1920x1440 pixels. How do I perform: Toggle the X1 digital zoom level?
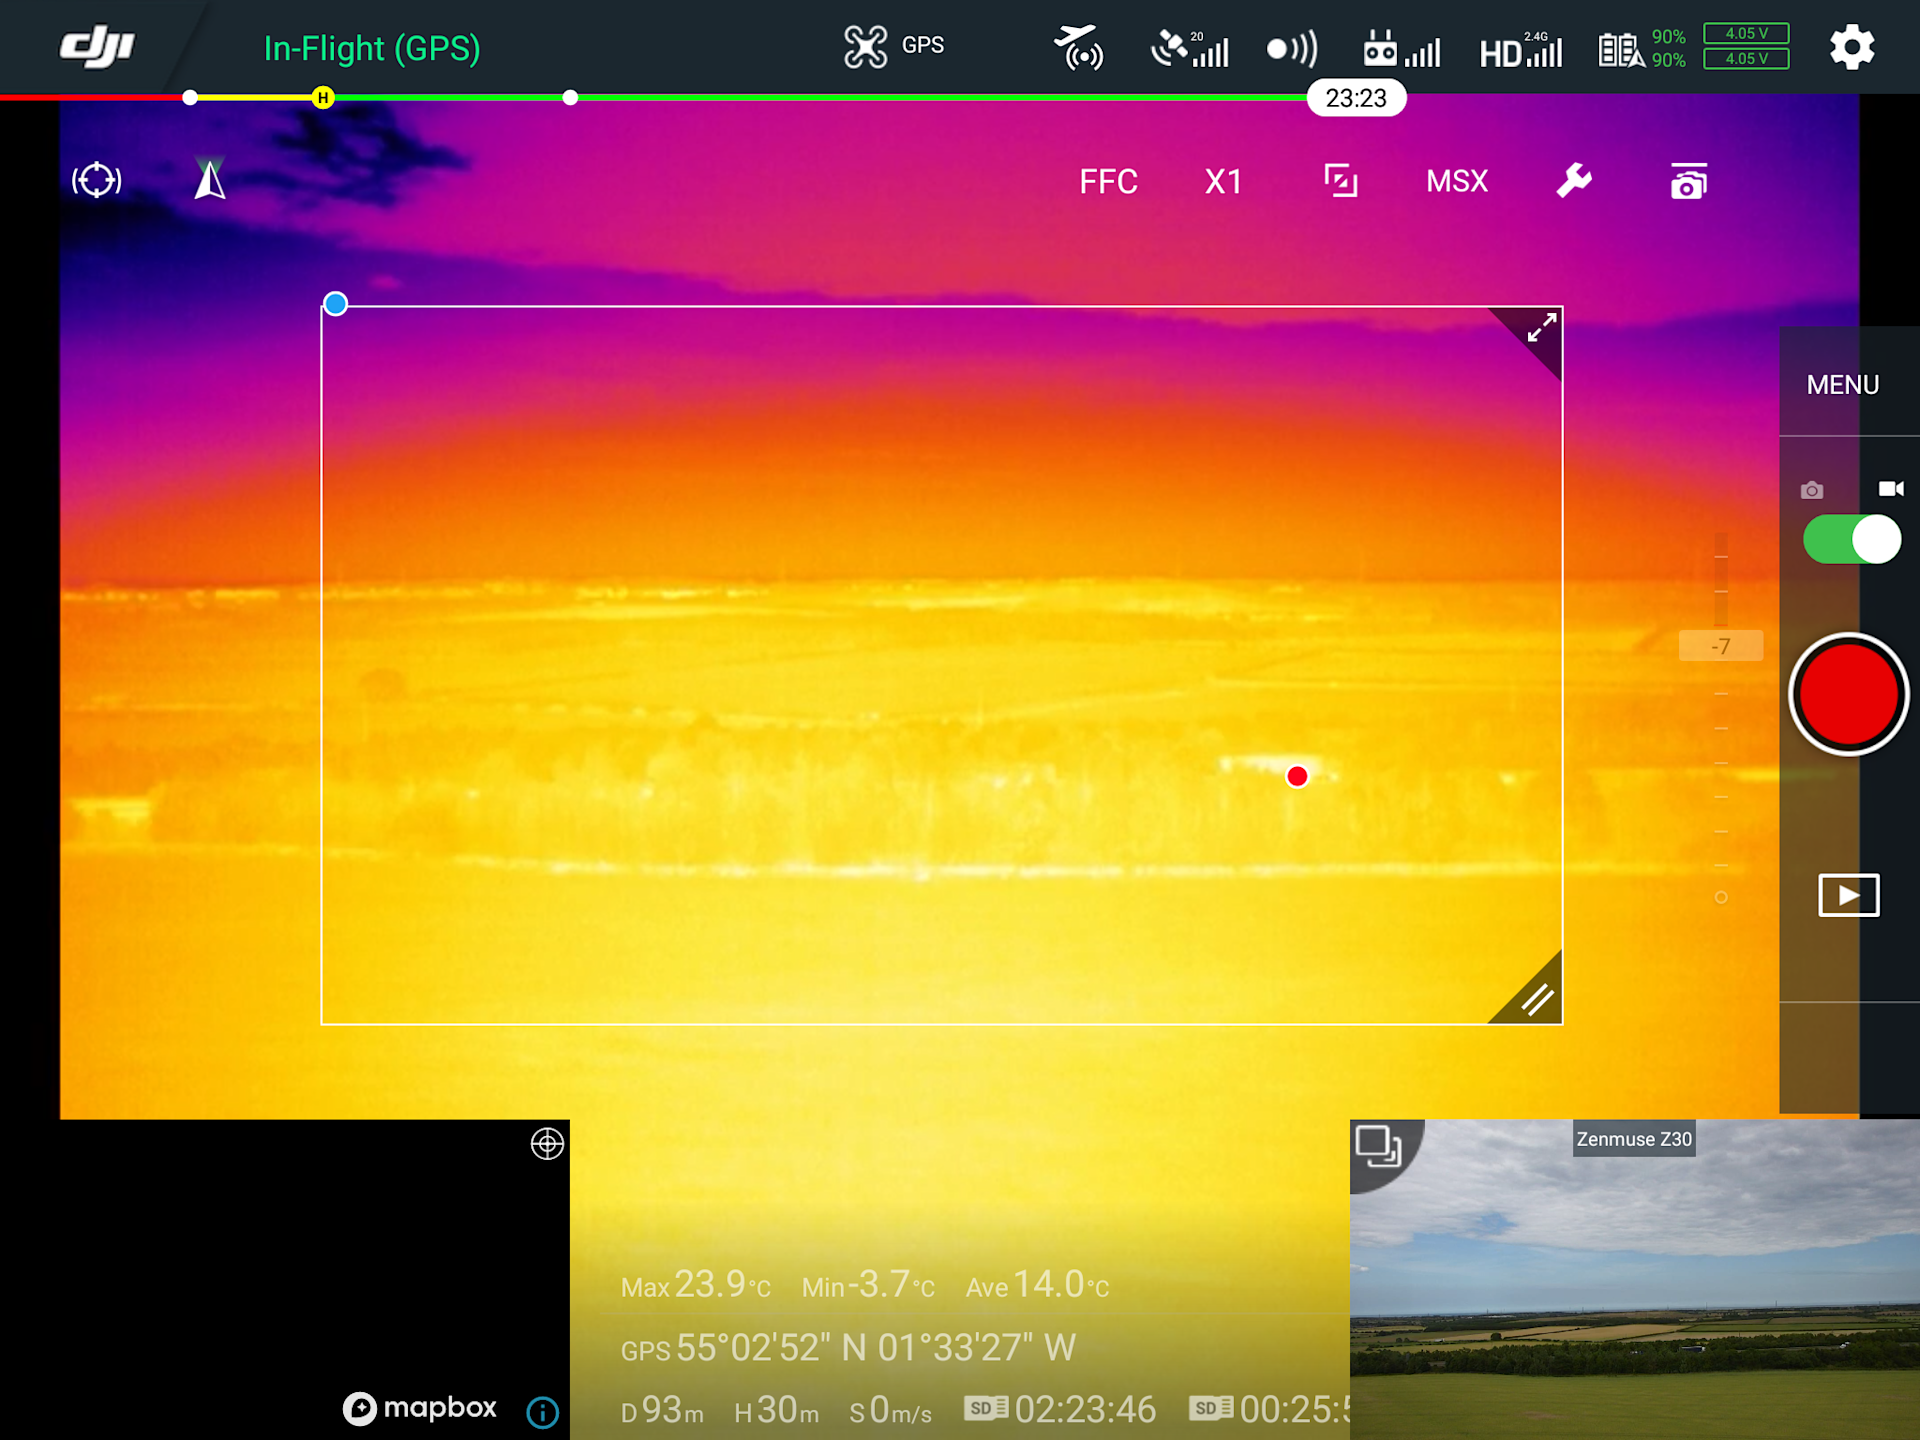pyautogui.click(x=1223, y=181)
